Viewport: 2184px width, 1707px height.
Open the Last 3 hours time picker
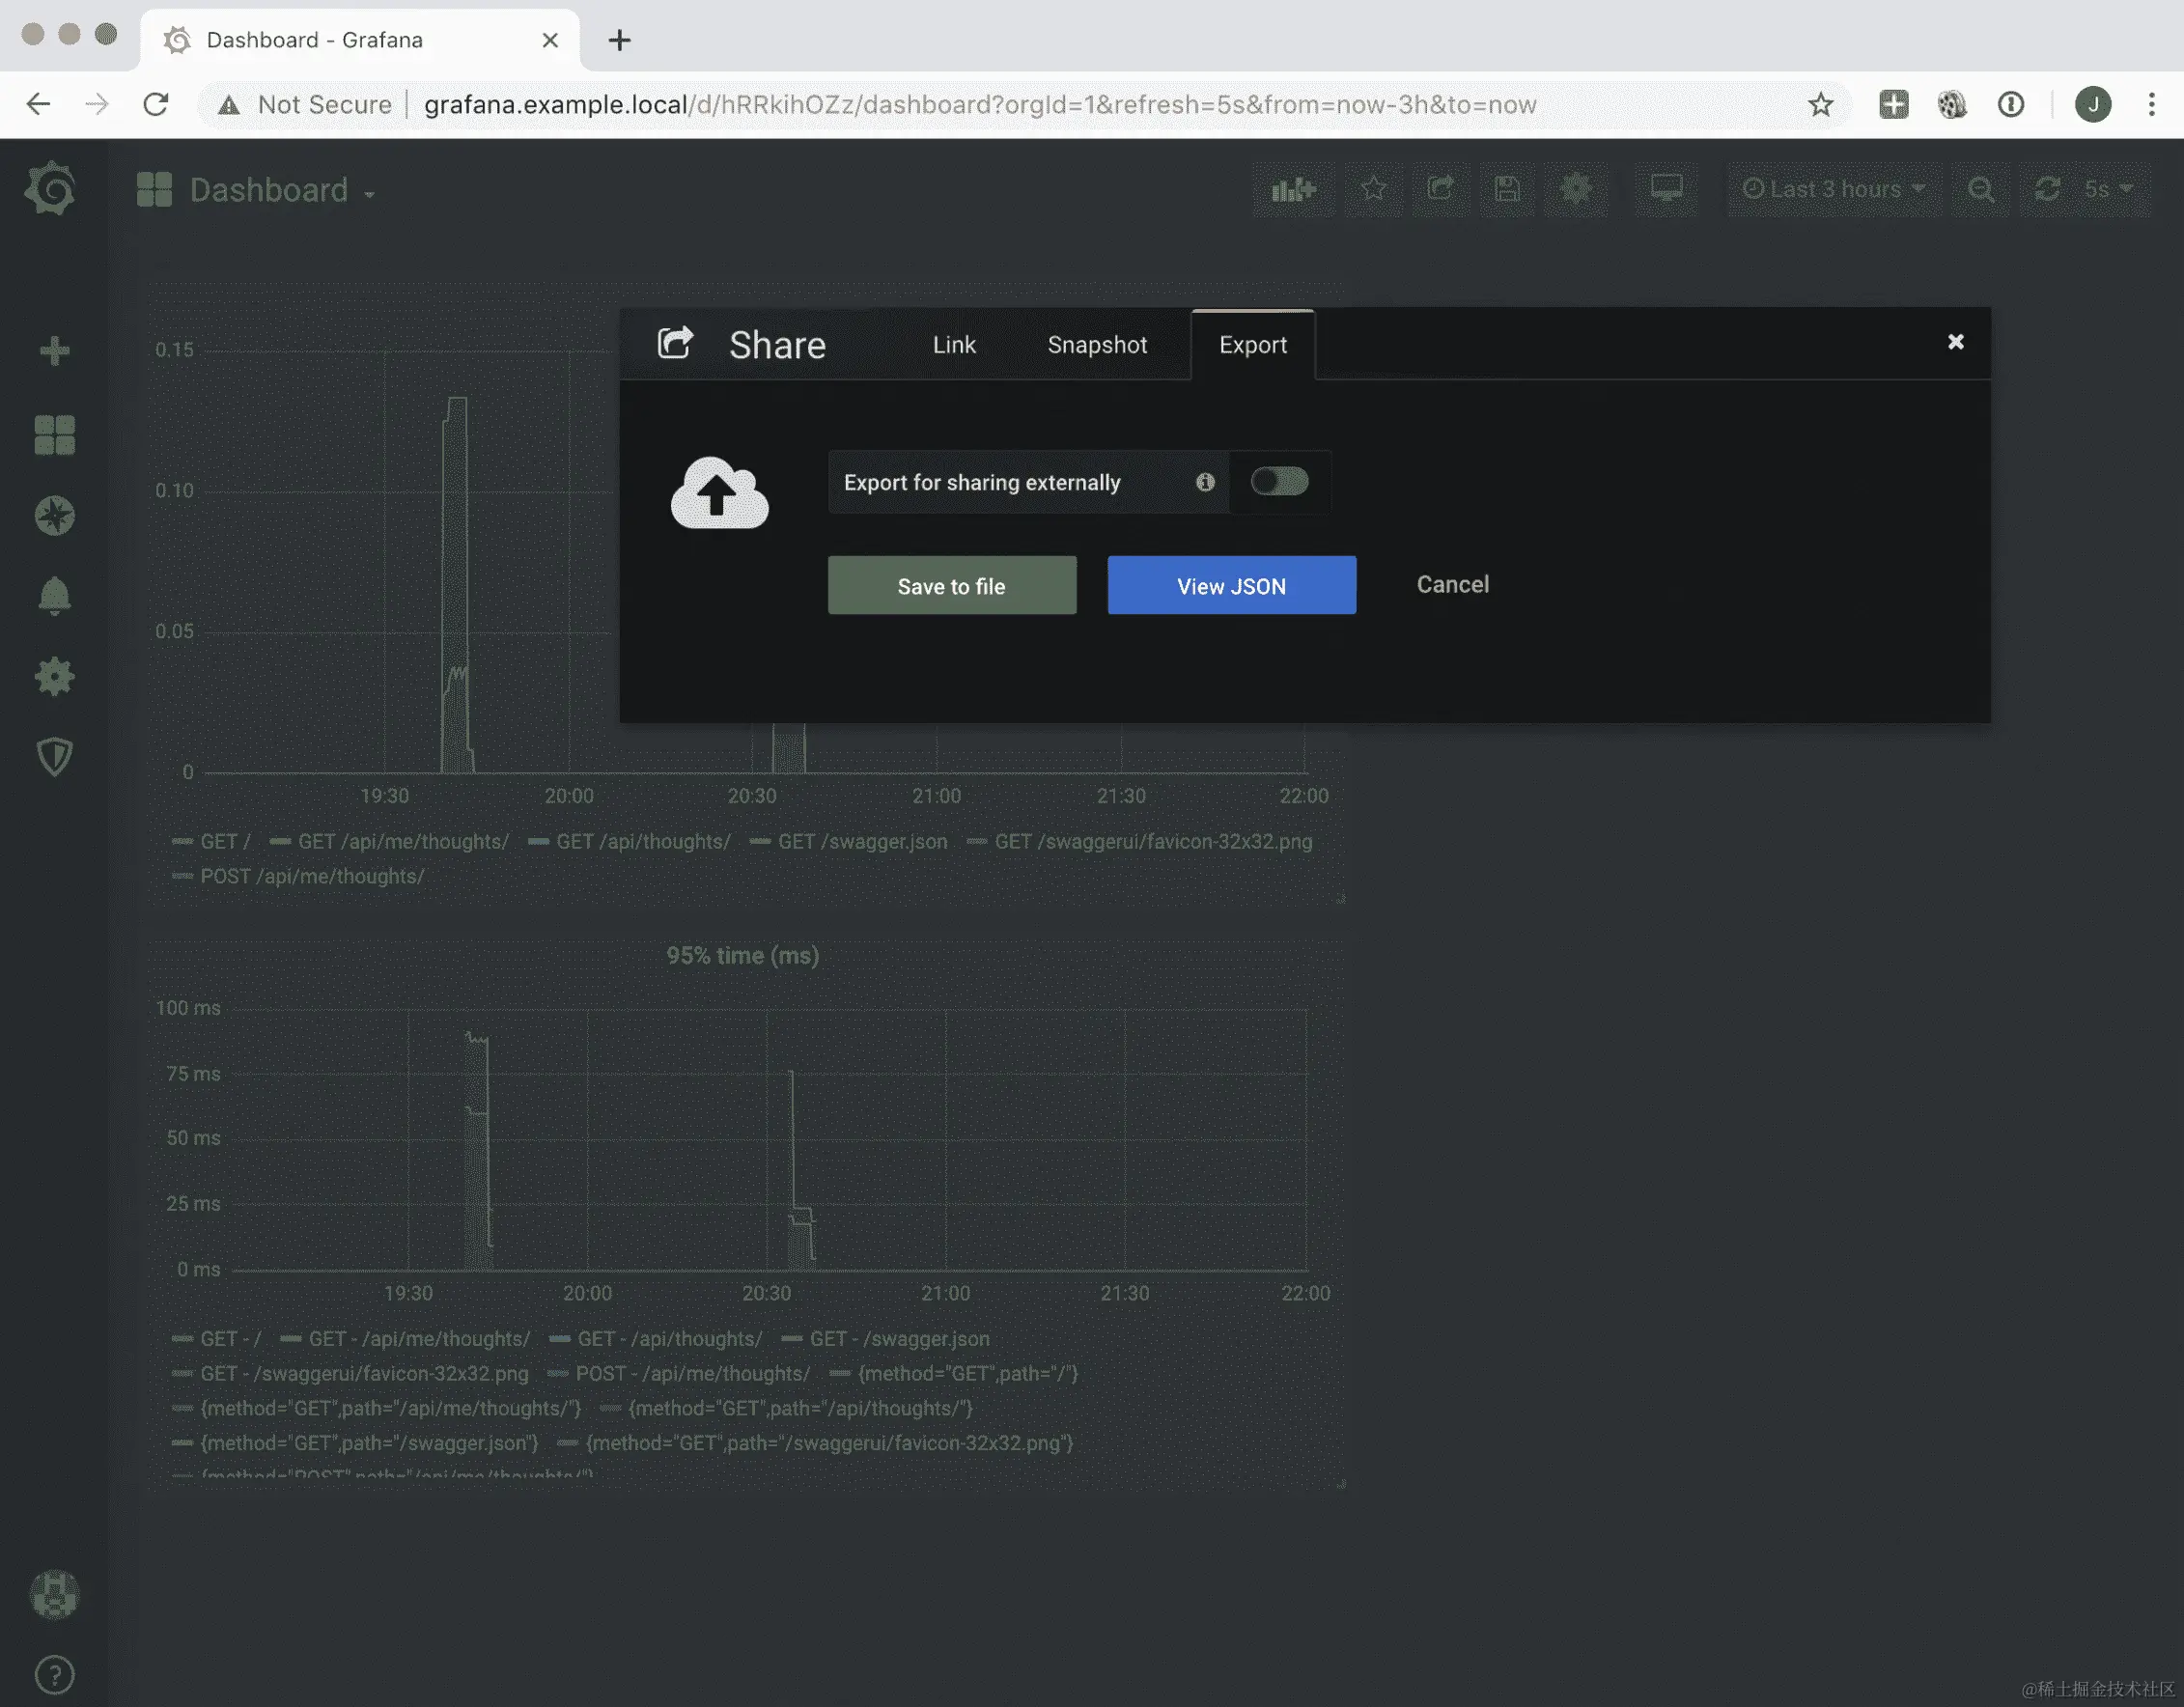(1834, 189)
